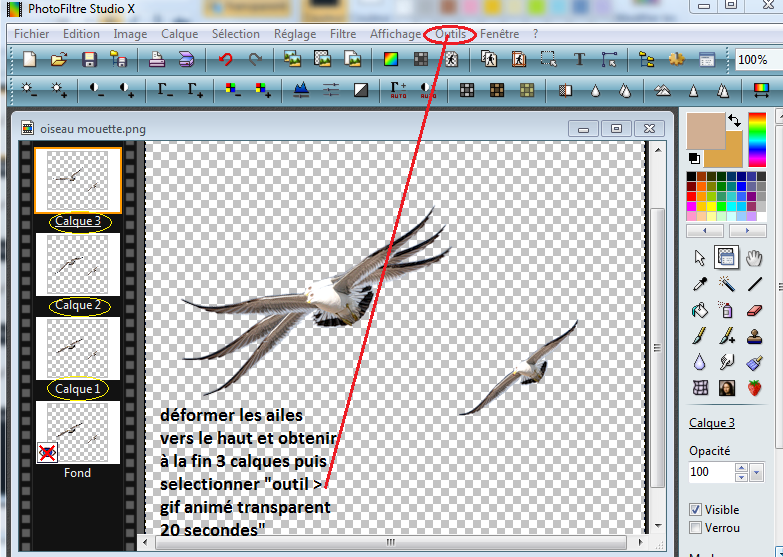This screenshot has height=557, width=783.
Task: Select the Blur water drop tool
Action: click(700, 362)
